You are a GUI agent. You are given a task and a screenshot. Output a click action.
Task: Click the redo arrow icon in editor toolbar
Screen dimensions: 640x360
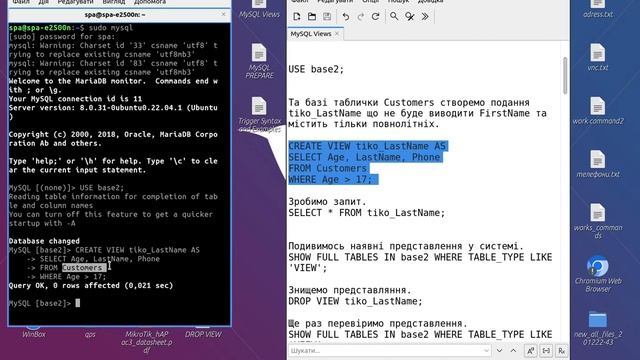coord(360,16)
